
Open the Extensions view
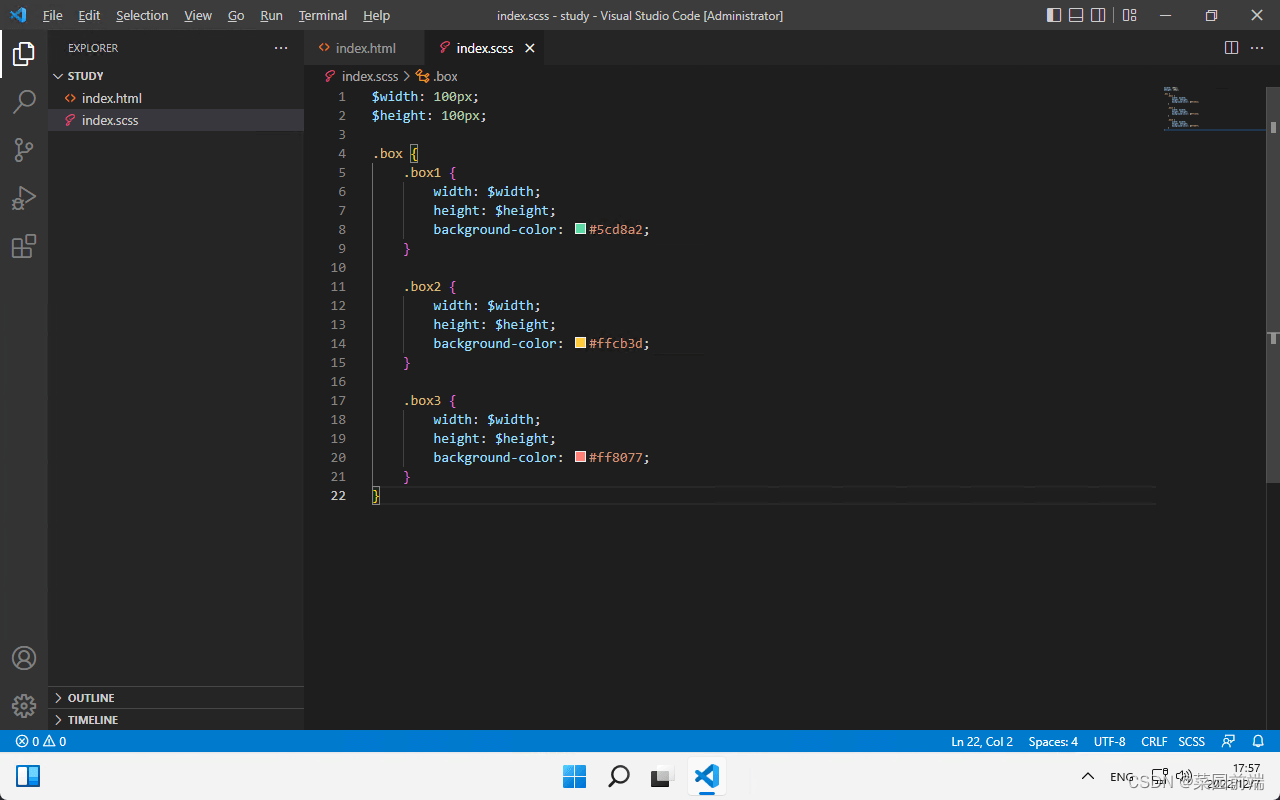(24, 246)
